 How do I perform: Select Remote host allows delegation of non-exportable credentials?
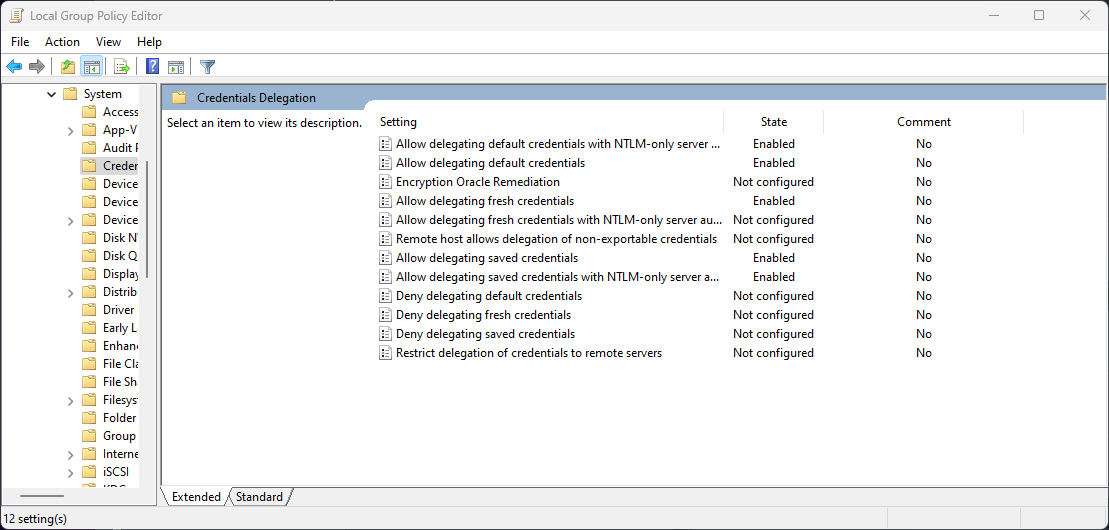(x=557, y=239)
